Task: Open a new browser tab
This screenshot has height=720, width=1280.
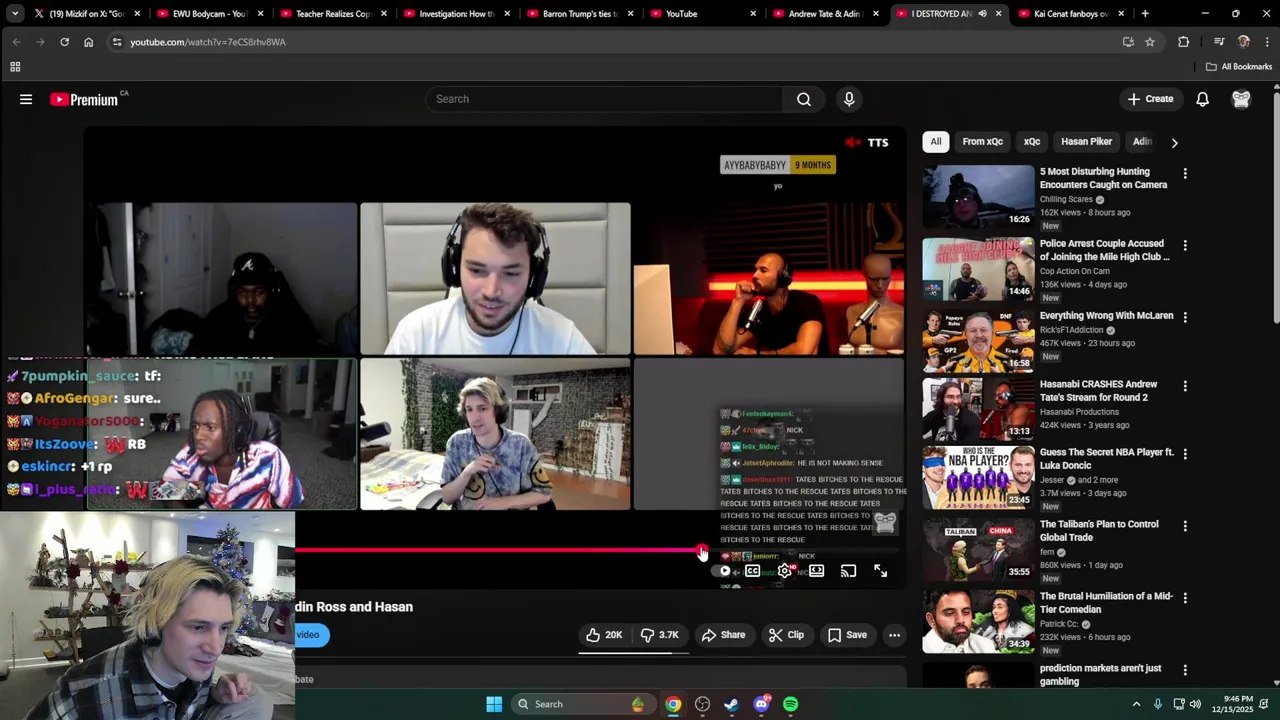Action: tap(1145, 14)
